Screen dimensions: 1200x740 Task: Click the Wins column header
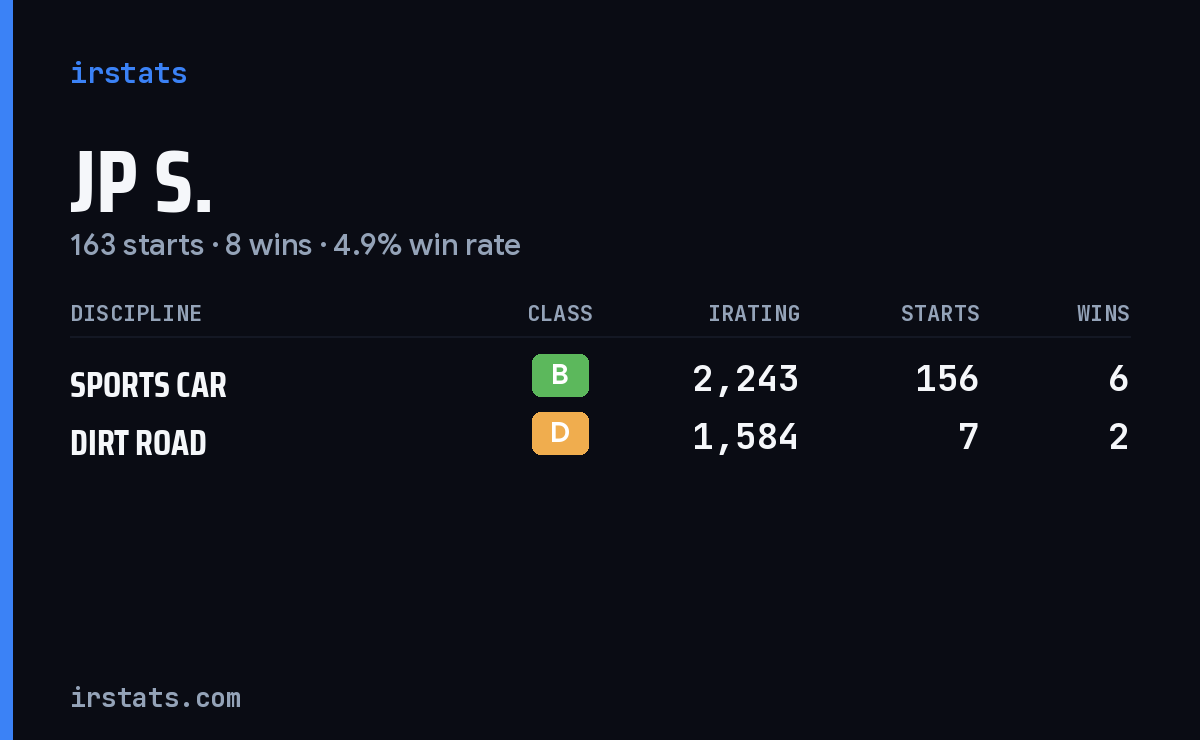pyautogui.click(x=1103, y=313)
